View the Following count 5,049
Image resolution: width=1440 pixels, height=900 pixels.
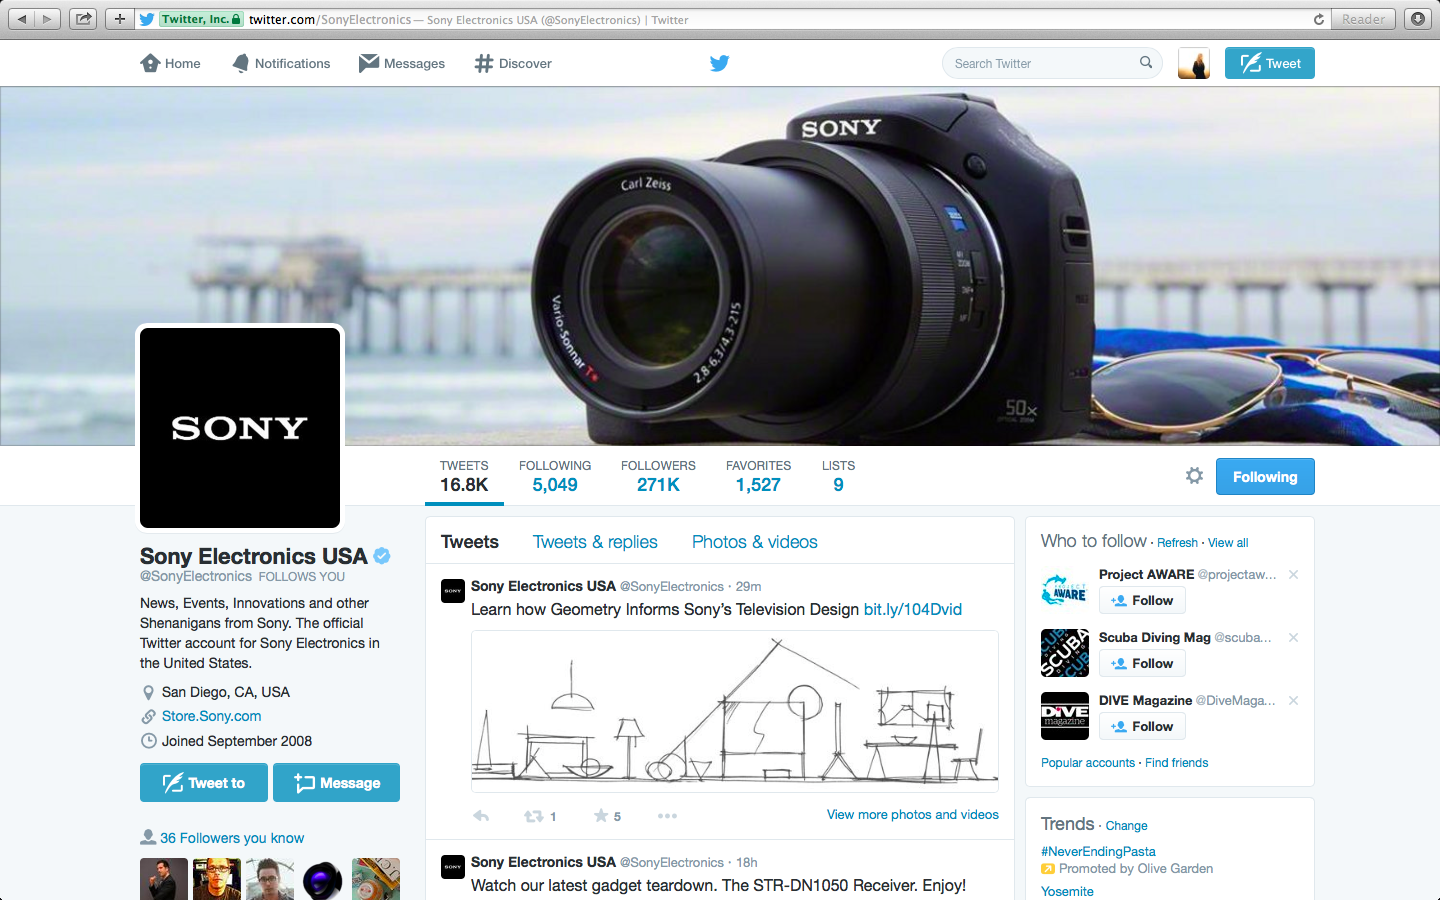point(555,477)
